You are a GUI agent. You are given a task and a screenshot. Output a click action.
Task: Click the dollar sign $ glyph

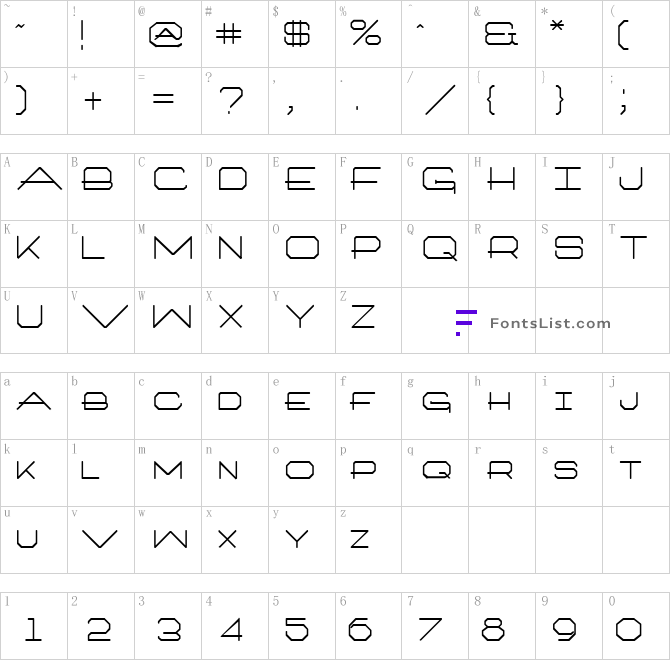point(297,34)
